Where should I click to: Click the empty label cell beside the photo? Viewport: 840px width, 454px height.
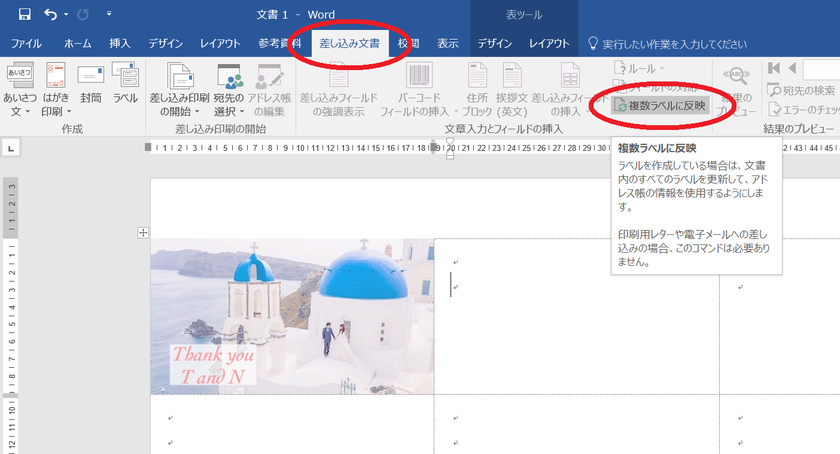point(576,316)
